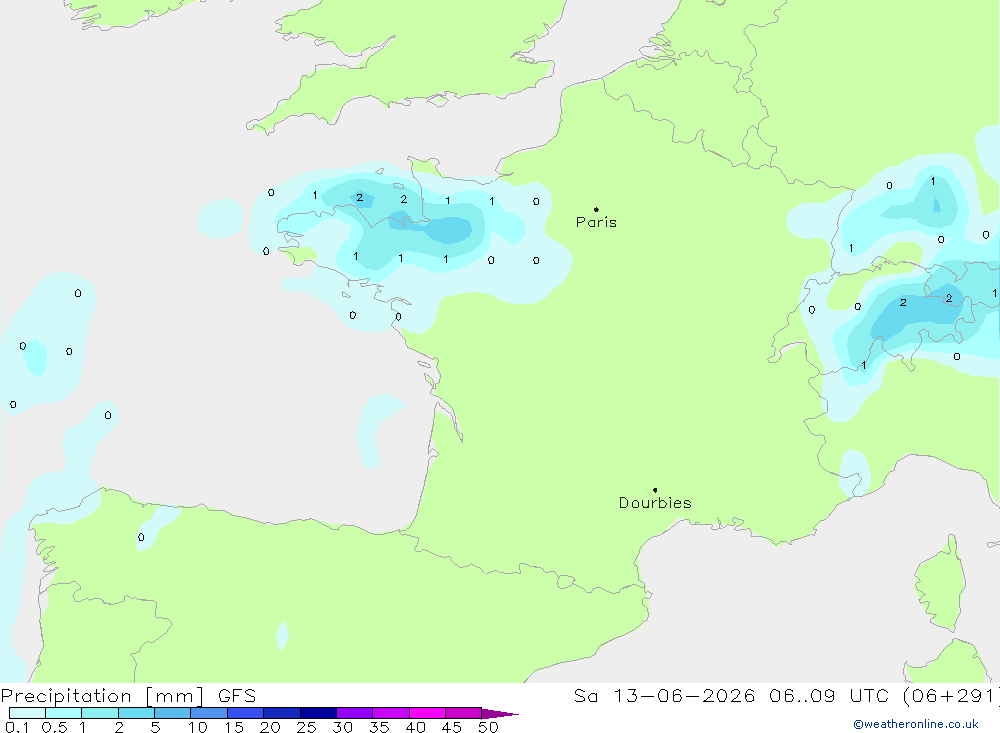
Task: Open the weatheronline.co.uk copyright link
Action: coord(915,724)
